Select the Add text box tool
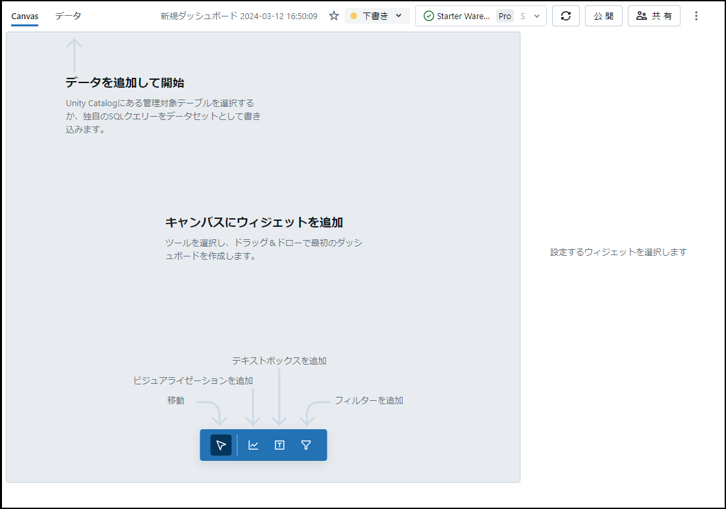726x509 pixels. point(280,445)
